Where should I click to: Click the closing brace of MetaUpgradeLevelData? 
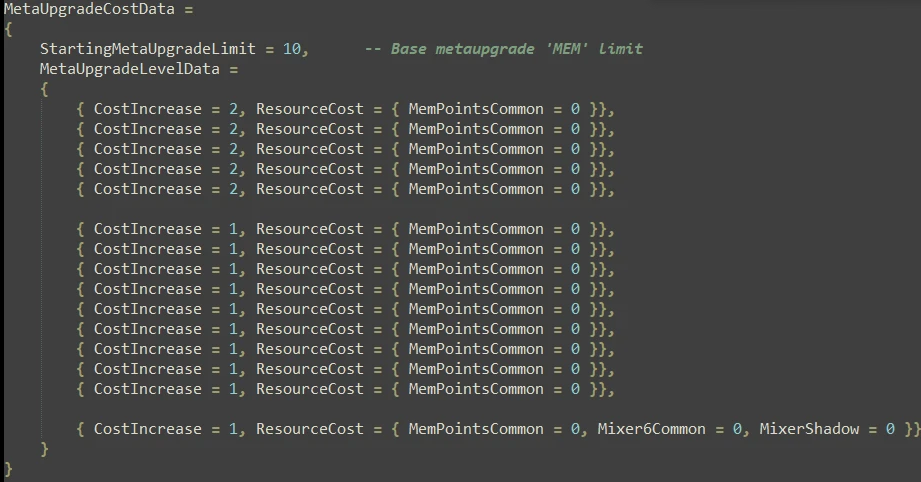44,449
